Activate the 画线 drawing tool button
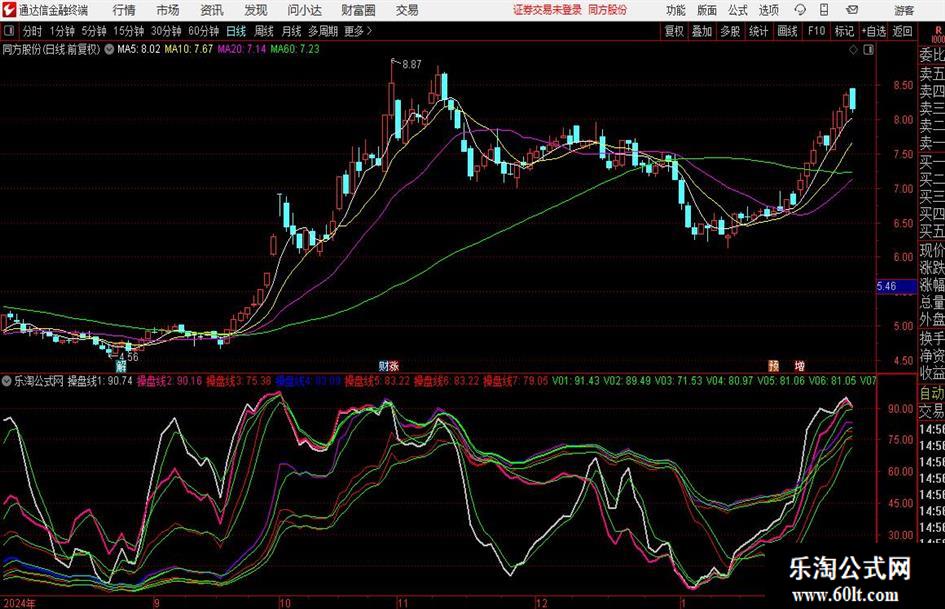945x609 pixels. click(787, 31)
